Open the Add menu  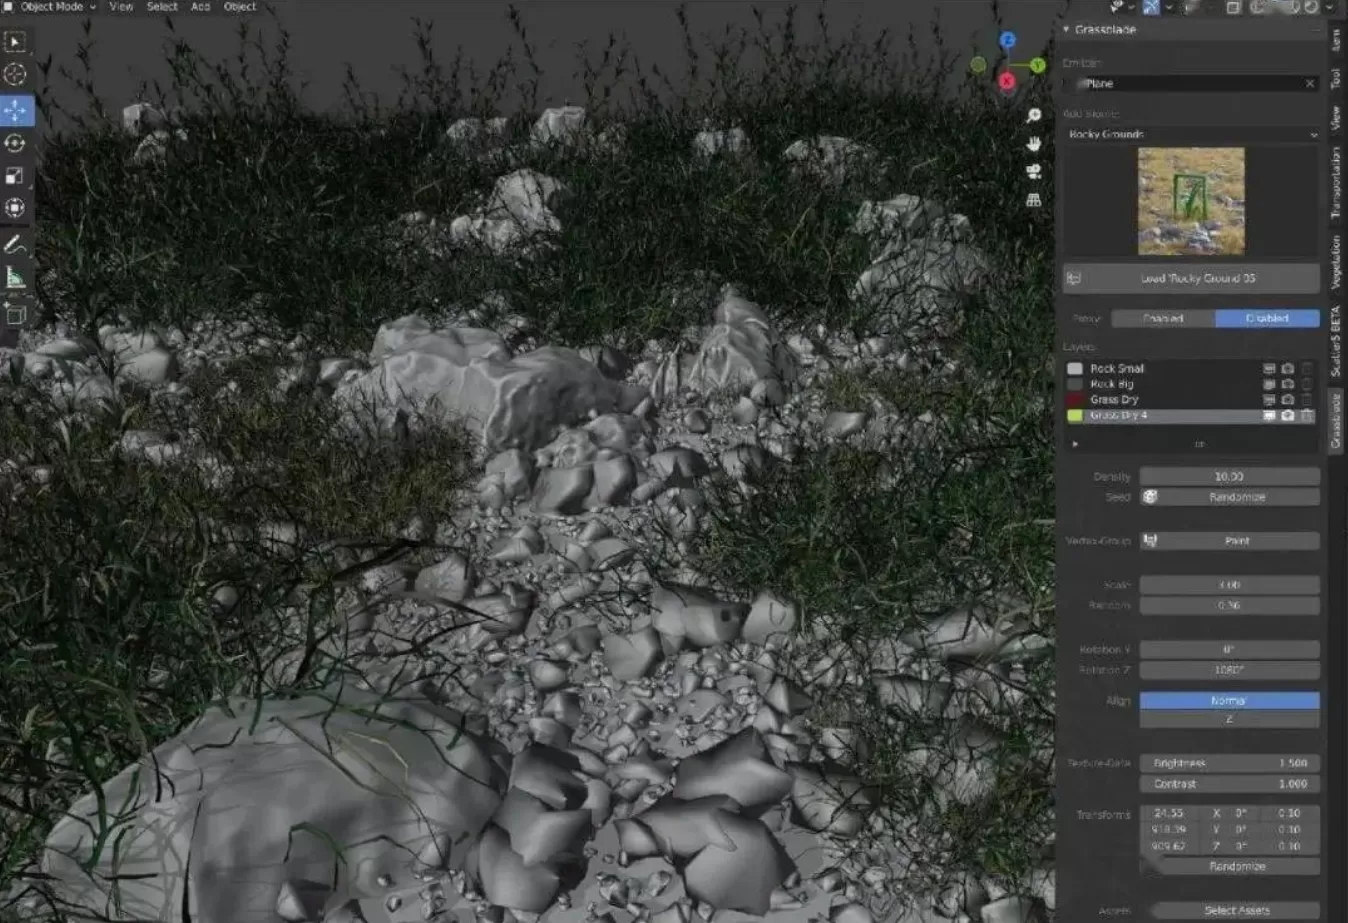200,7
